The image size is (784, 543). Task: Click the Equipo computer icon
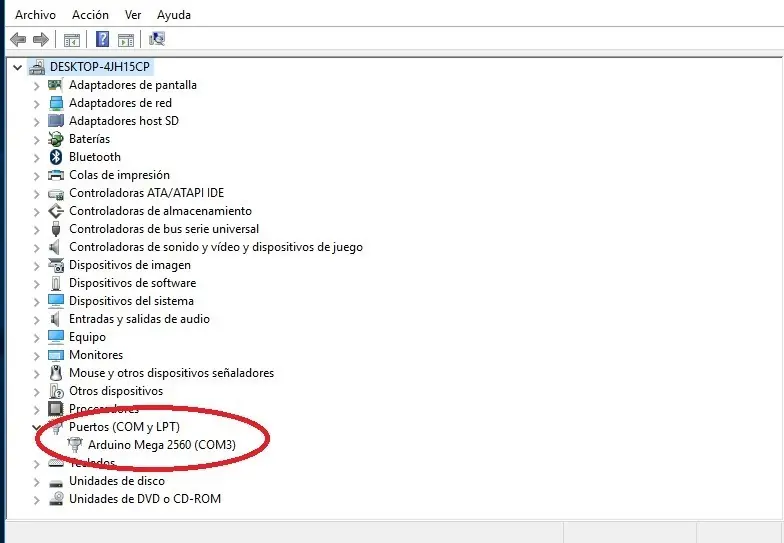[56, 337]
